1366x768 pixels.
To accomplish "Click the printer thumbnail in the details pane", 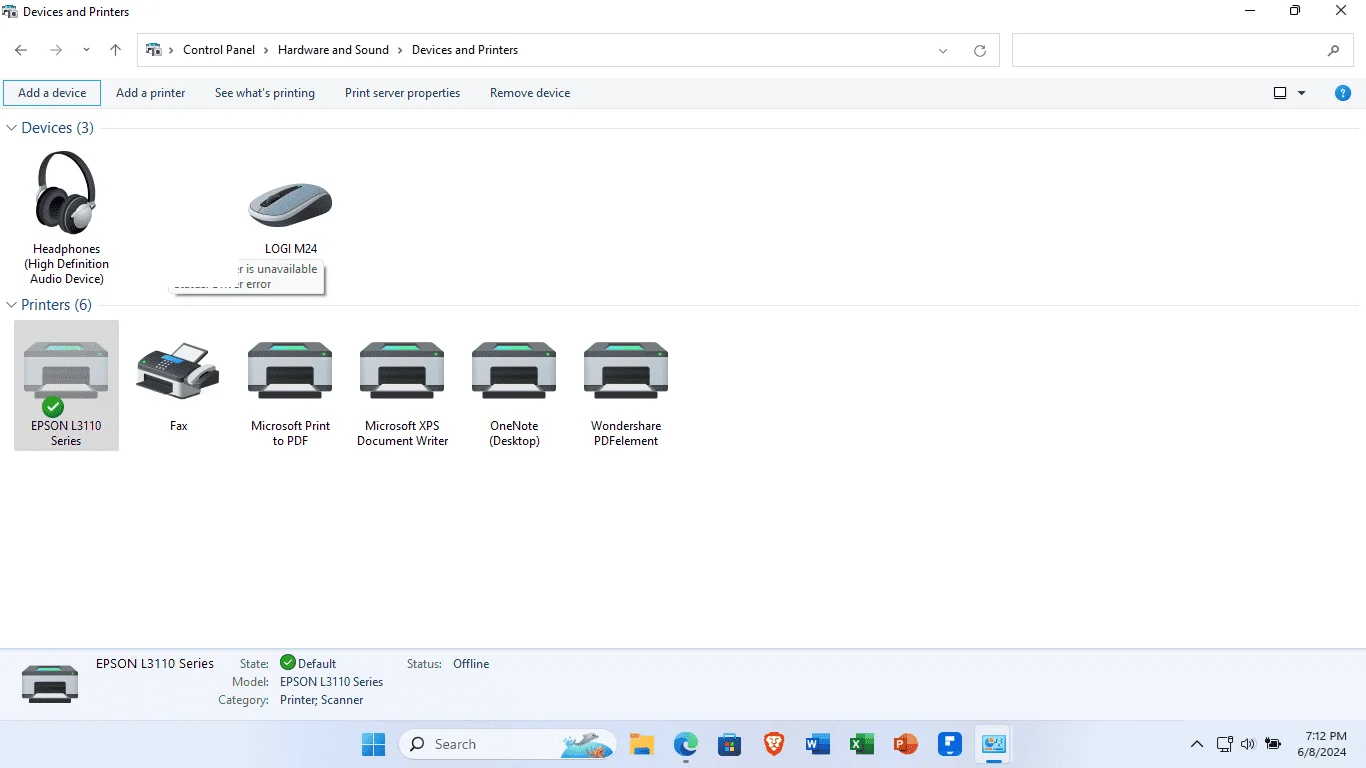I will tap(50, 682).
